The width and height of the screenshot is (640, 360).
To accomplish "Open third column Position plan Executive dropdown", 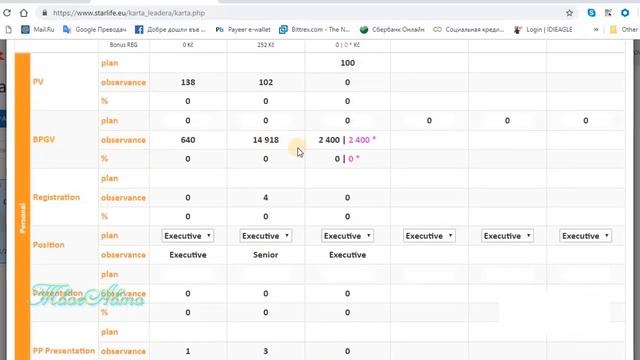I will point(347,236).
